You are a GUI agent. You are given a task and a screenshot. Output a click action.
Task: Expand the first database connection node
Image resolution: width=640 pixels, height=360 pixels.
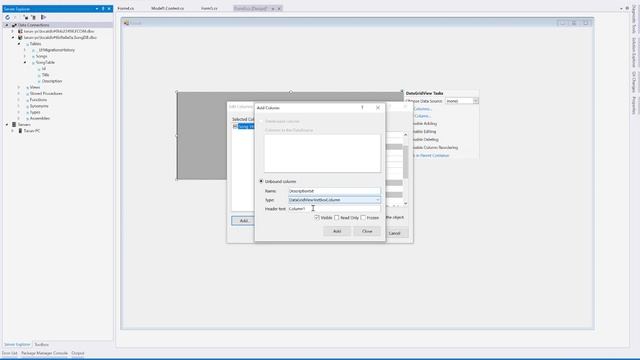[13, 31]
